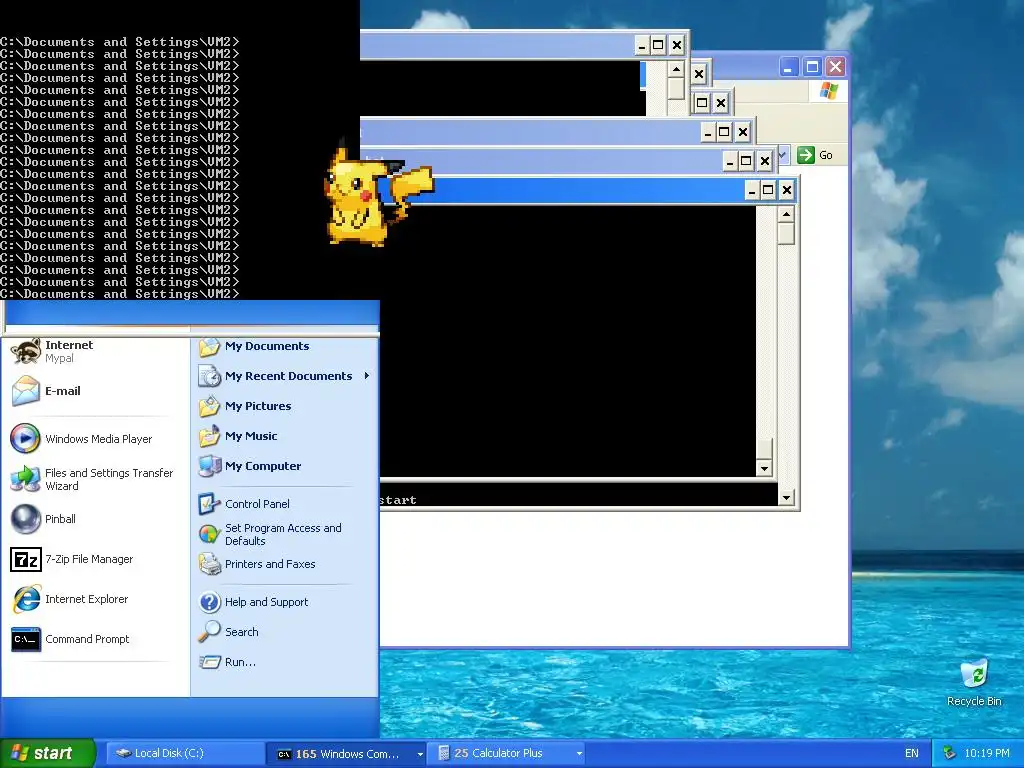Minimize the front console window

pos(752,190)
